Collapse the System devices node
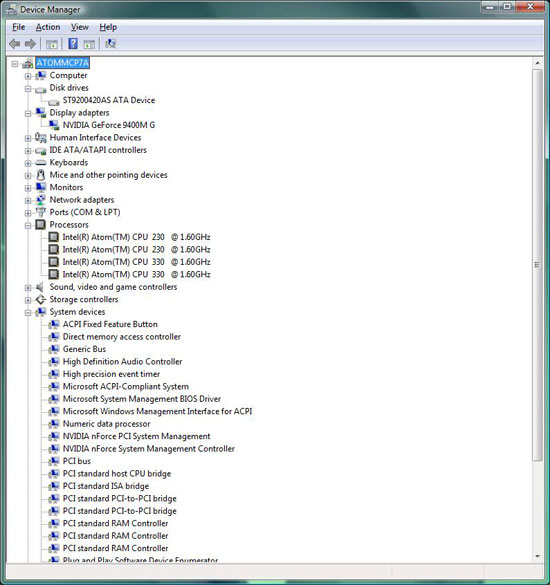 click(28, 313)
